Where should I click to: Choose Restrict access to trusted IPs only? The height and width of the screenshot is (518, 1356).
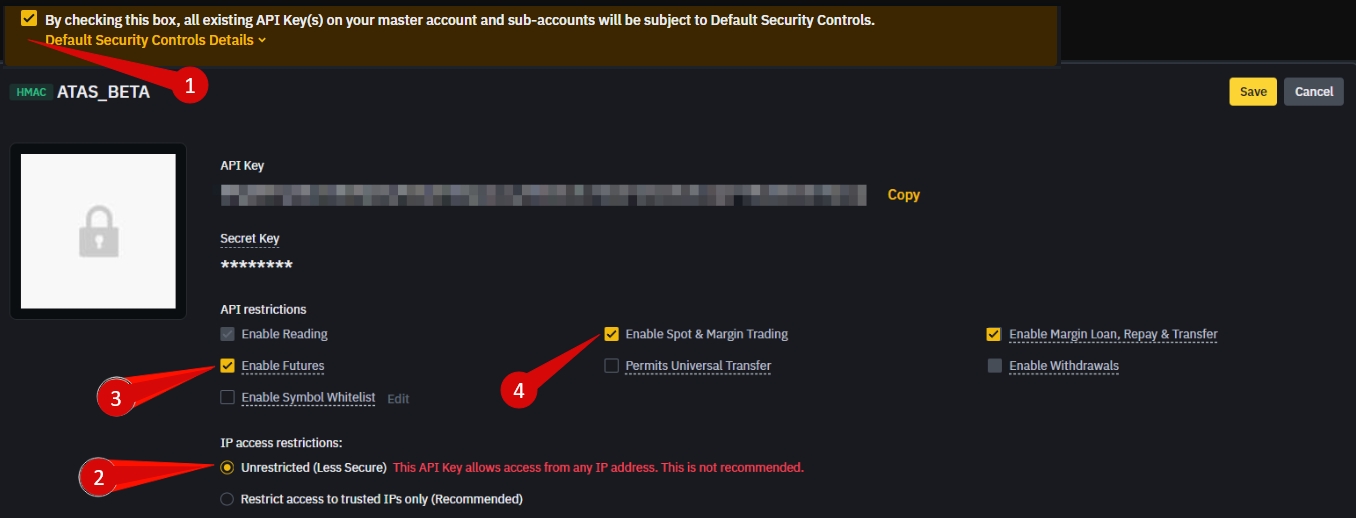tap(228, 499)
